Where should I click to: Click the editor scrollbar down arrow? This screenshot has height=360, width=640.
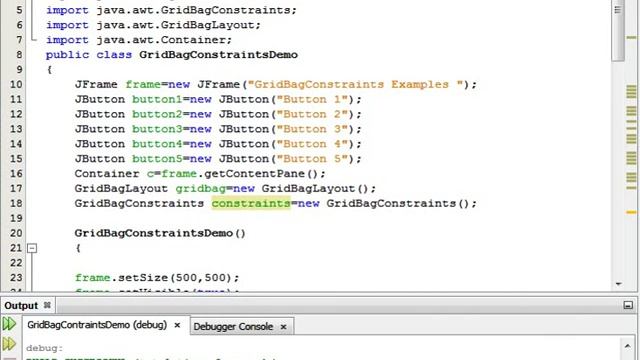click(x=619, y=284)
